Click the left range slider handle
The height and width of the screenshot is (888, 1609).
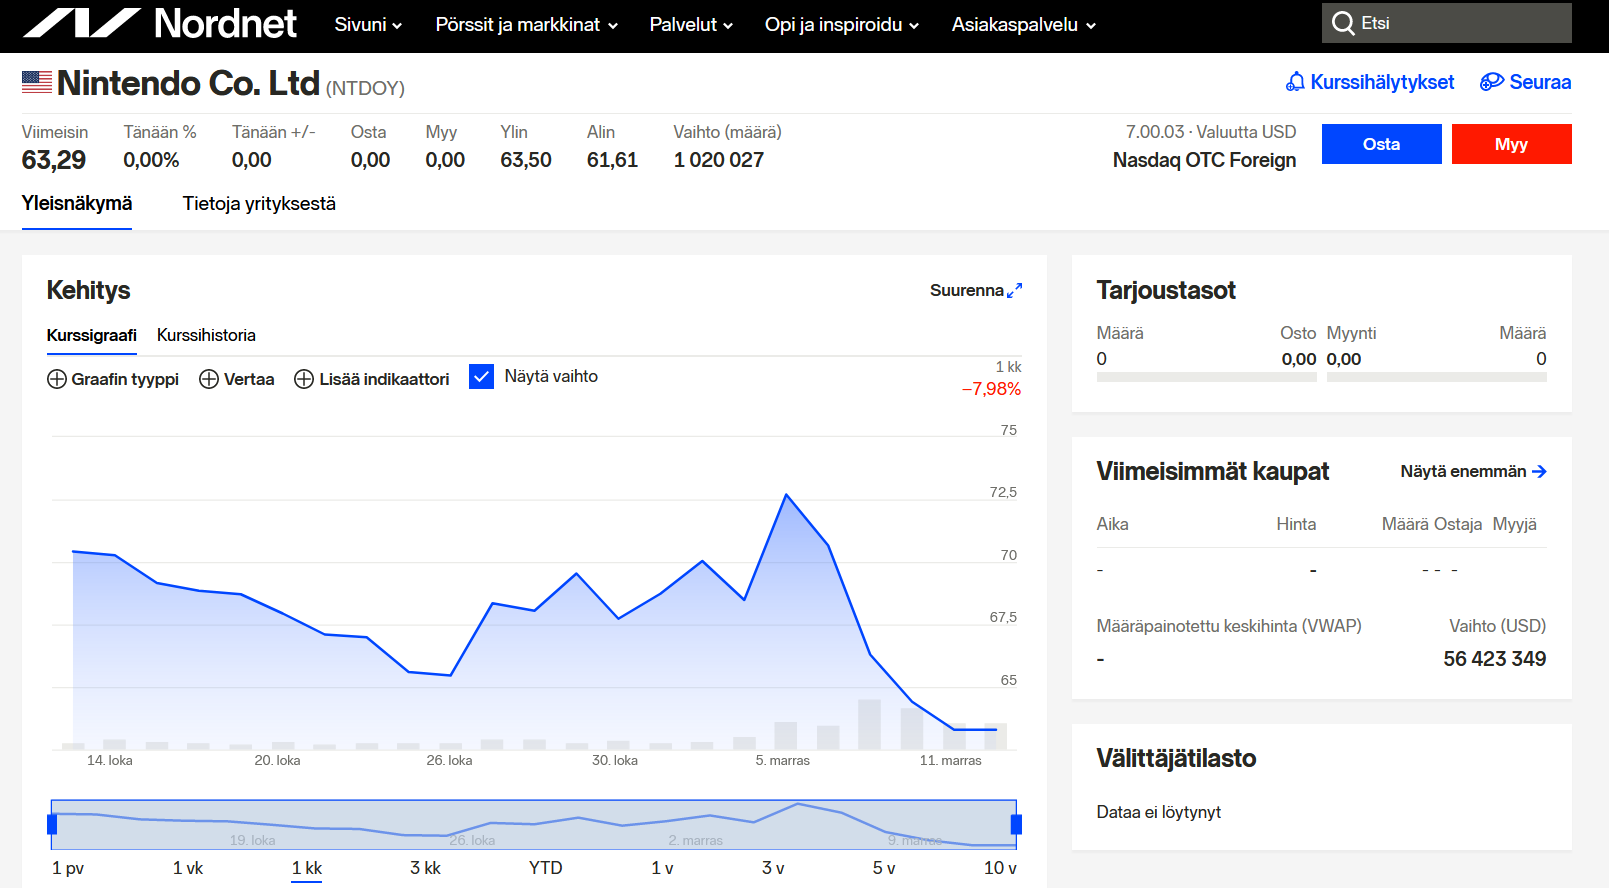(52, 824)
